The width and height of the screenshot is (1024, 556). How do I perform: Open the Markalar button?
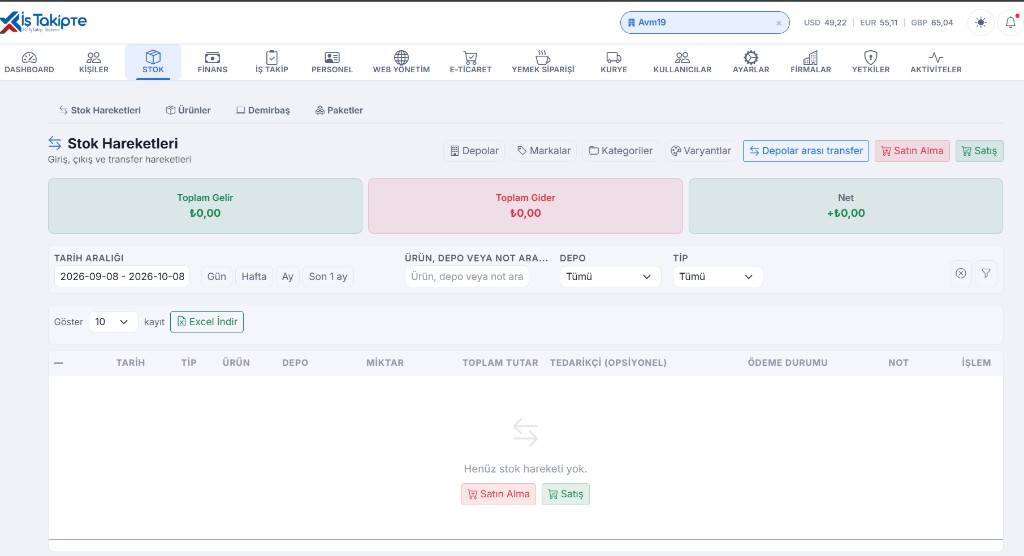pyautogui.click(x=544, y=151)
